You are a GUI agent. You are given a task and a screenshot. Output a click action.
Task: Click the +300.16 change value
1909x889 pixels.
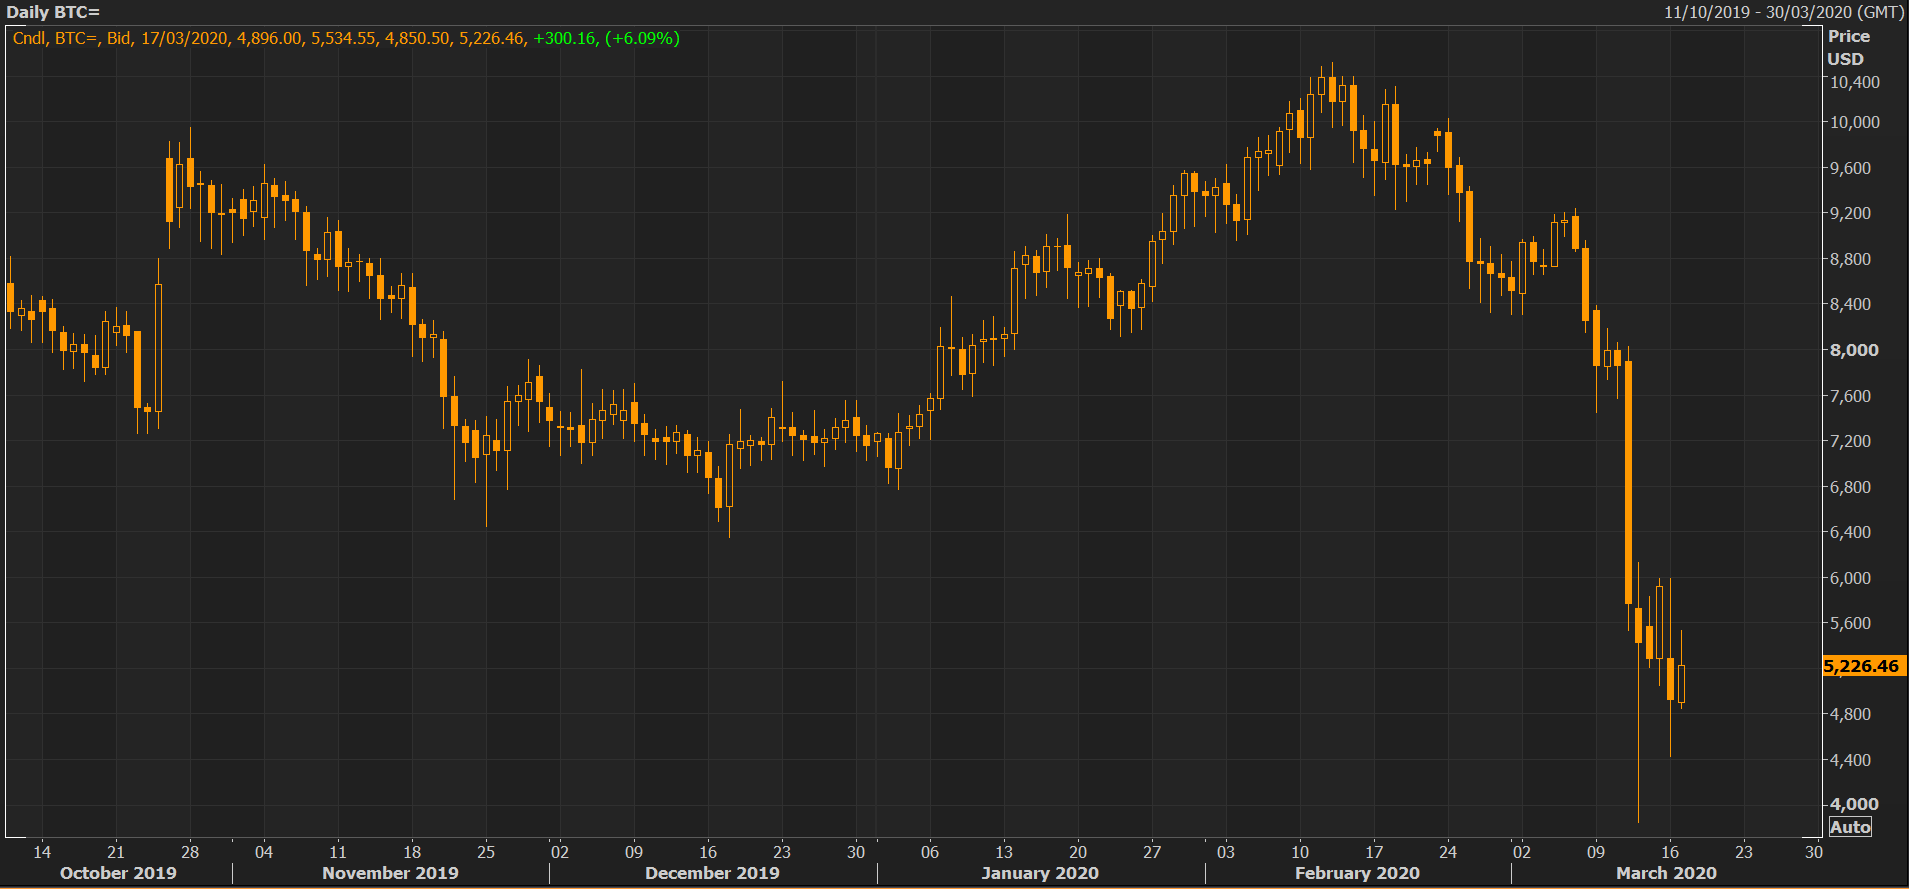(x=564, y=38)
